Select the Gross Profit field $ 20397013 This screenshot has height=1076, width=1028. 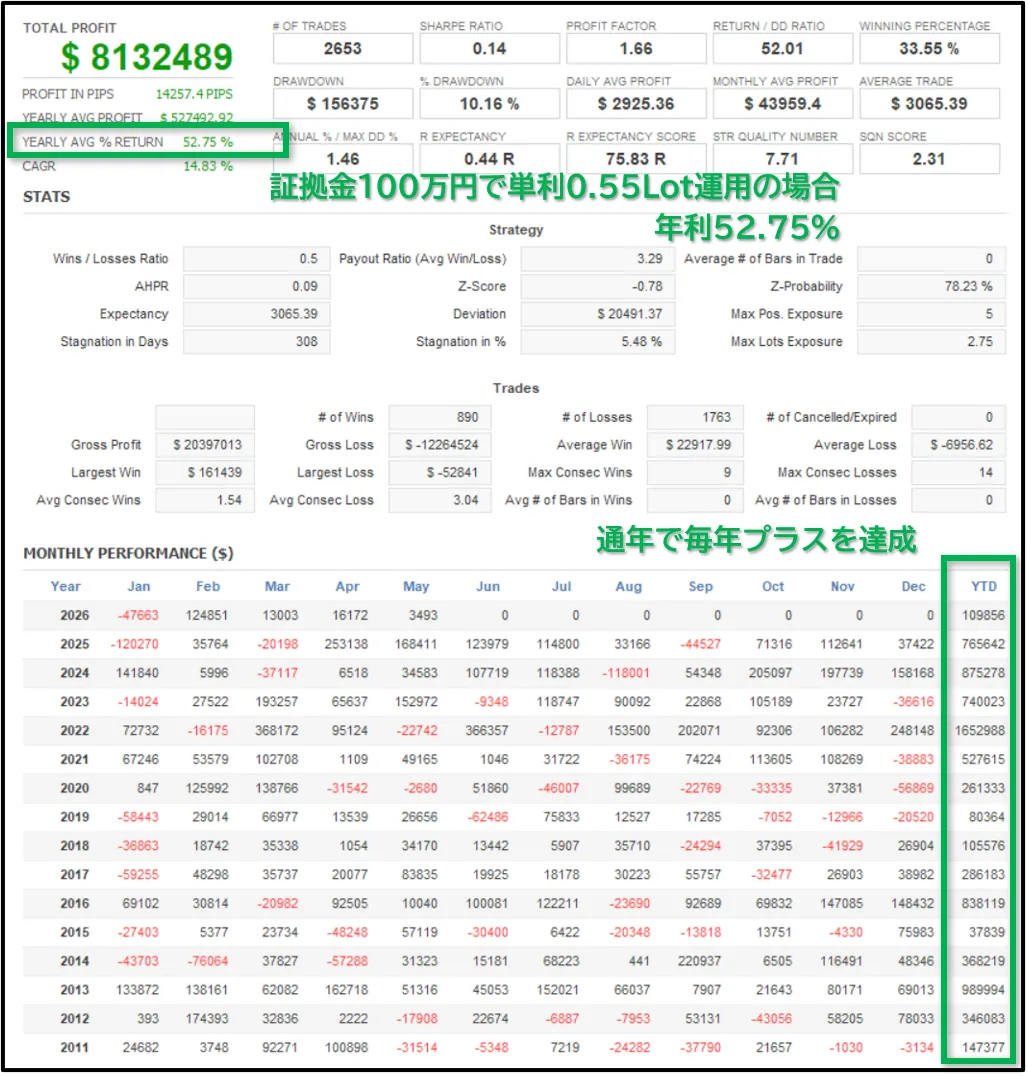(205, 445)
